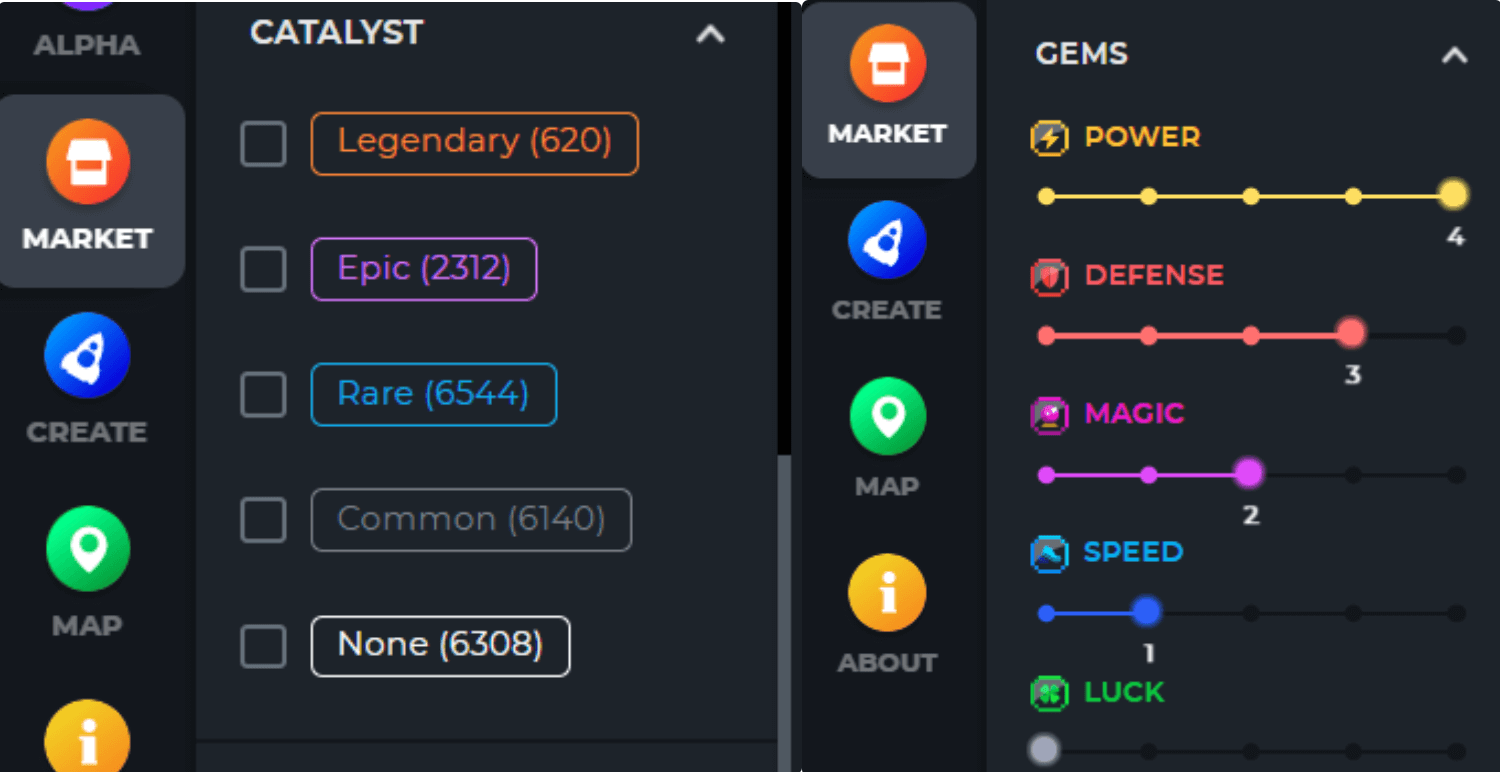Screen dimensions: 1500x772
Task: Click the Magic slider handle at level 2
Action: [1249, 473]
